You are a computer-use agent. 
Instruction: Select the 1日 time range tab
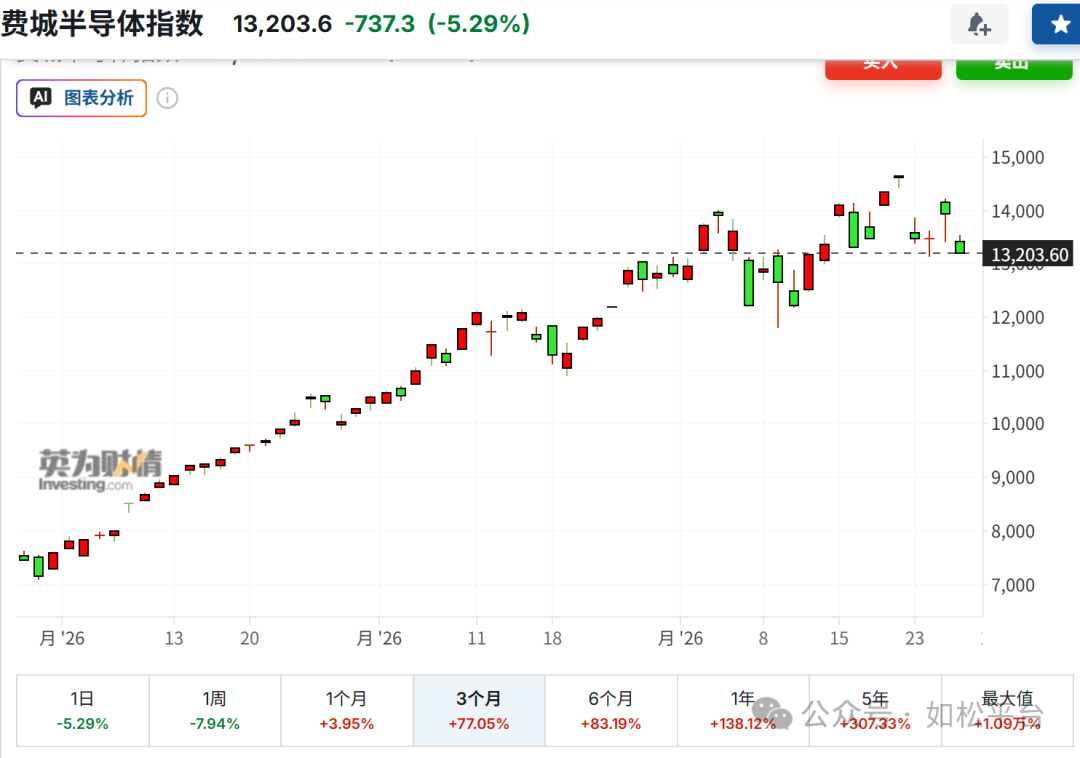[83, 710]
